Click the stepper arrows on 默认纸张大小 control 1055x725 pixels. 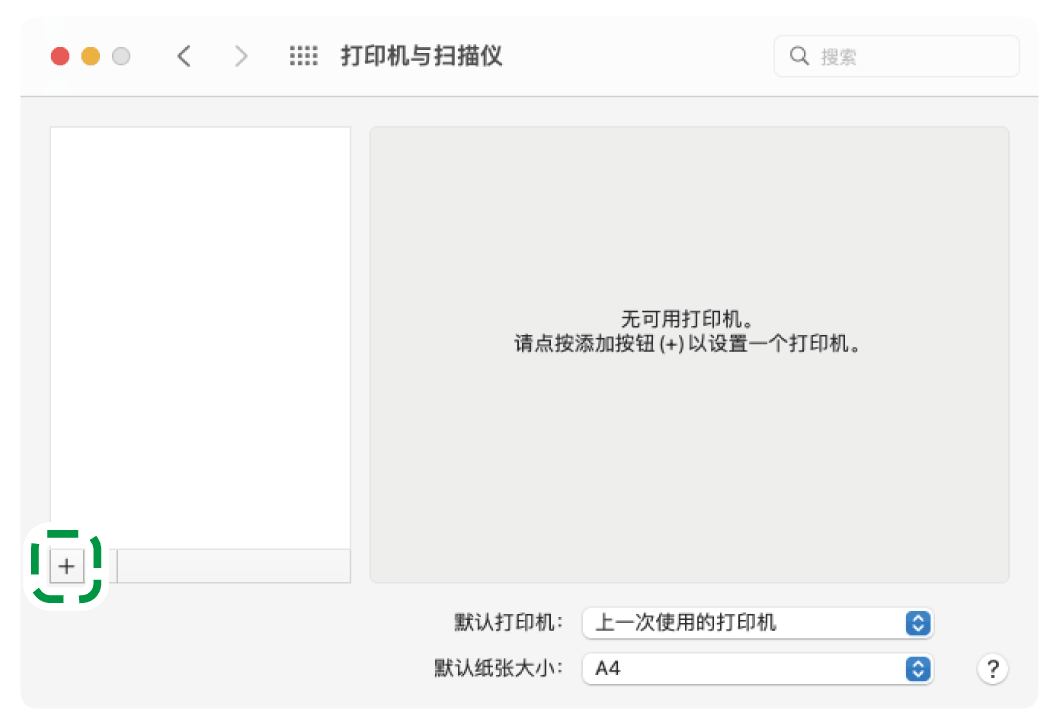point(917,669)
